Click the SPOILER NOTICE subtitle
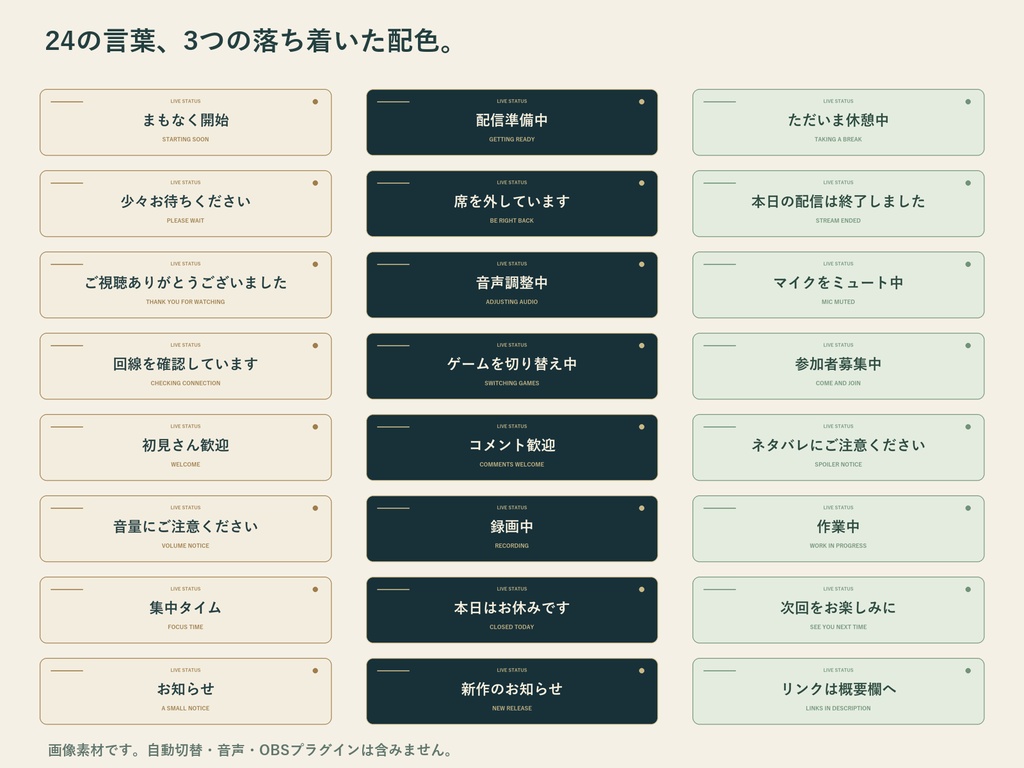1024x768 pixels. 839,464
